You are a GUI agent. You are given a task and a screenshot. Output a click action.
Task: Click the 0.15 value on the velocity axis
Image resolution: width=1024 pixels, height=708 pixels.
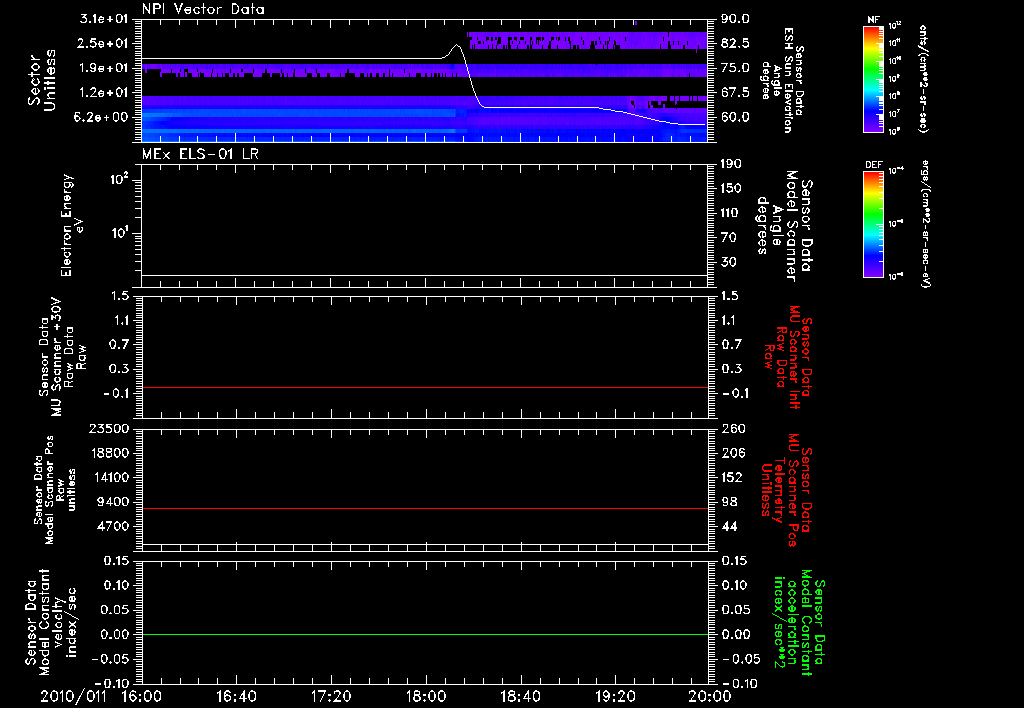[116, 561]
